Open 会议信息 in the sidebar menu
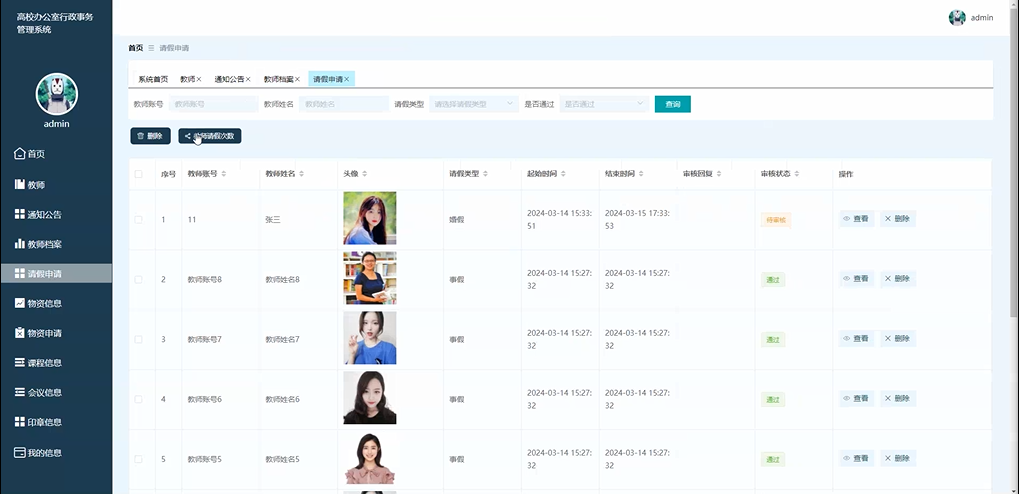This screenshot has width=1019, height=494. [x=56, y=393]
